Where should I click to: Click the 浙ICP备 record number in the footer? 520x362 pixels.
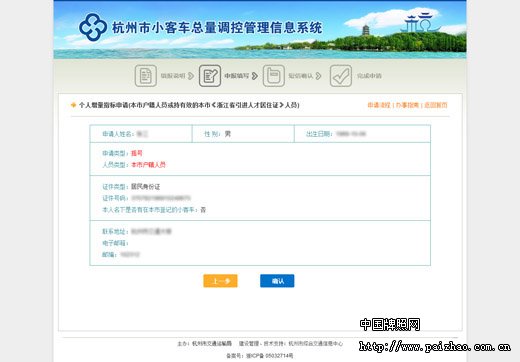tap(270, 356)
